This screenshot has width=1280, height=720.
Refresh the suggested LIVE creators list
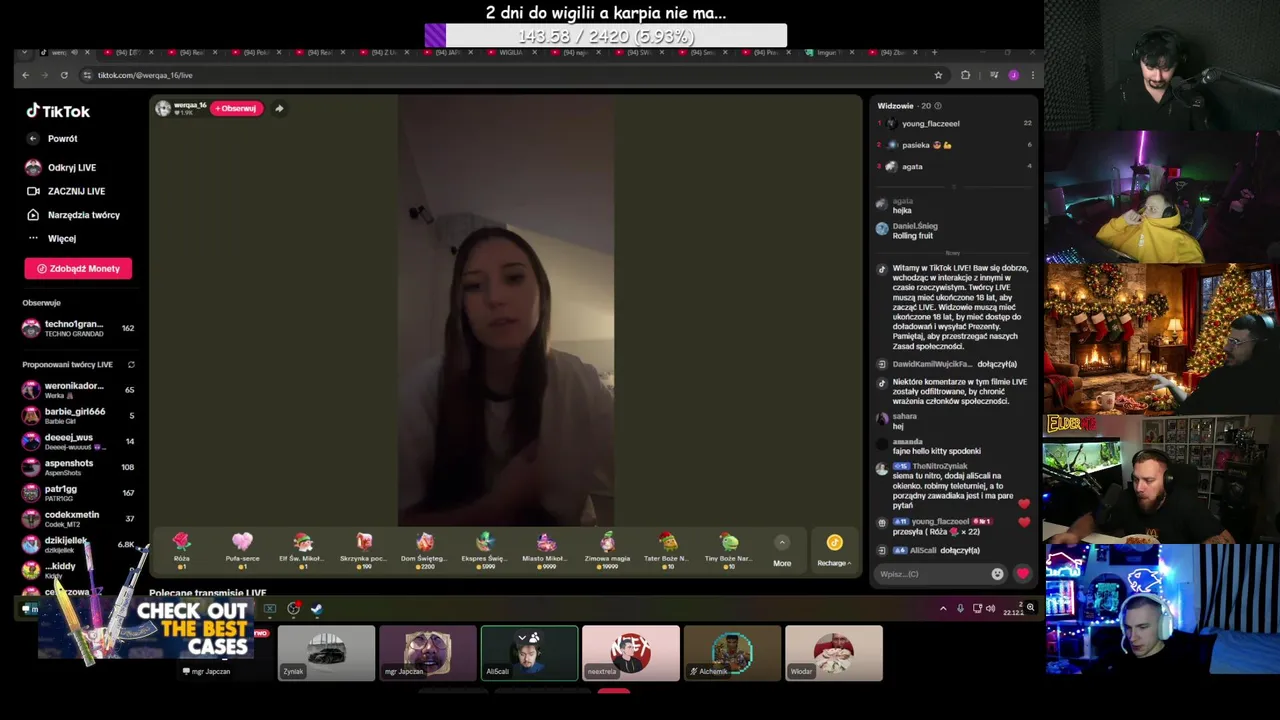[131, 365]
